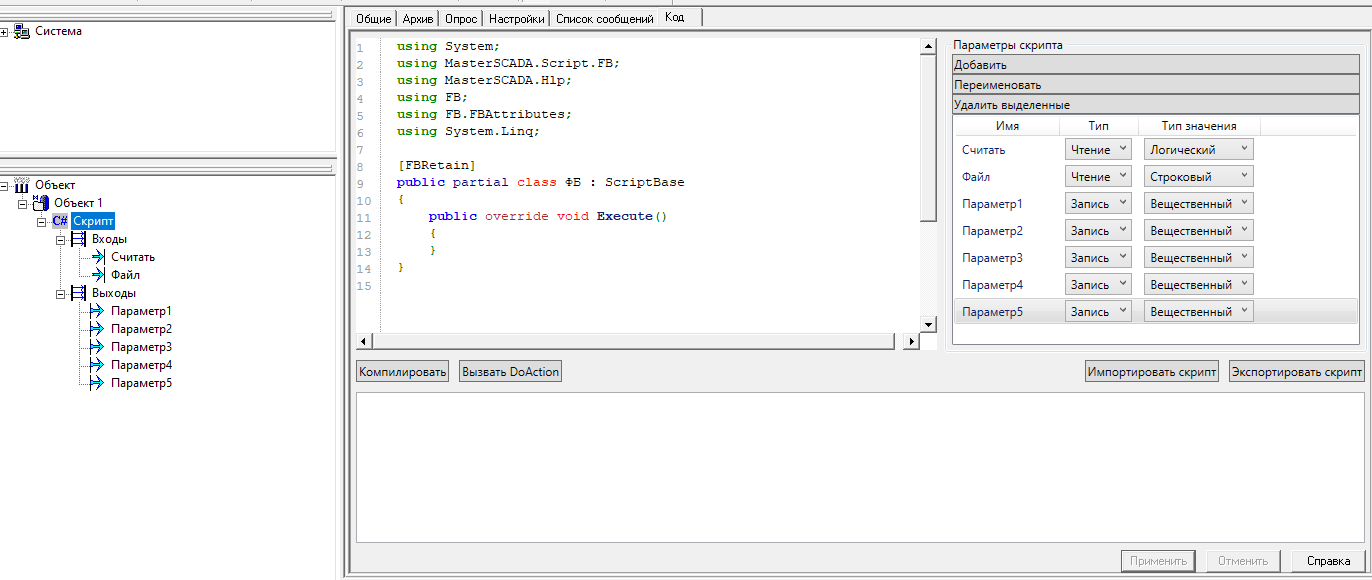Switch to the Опрос tab
This screenshot has height=580, width=1372.
[x=462, y=19]
